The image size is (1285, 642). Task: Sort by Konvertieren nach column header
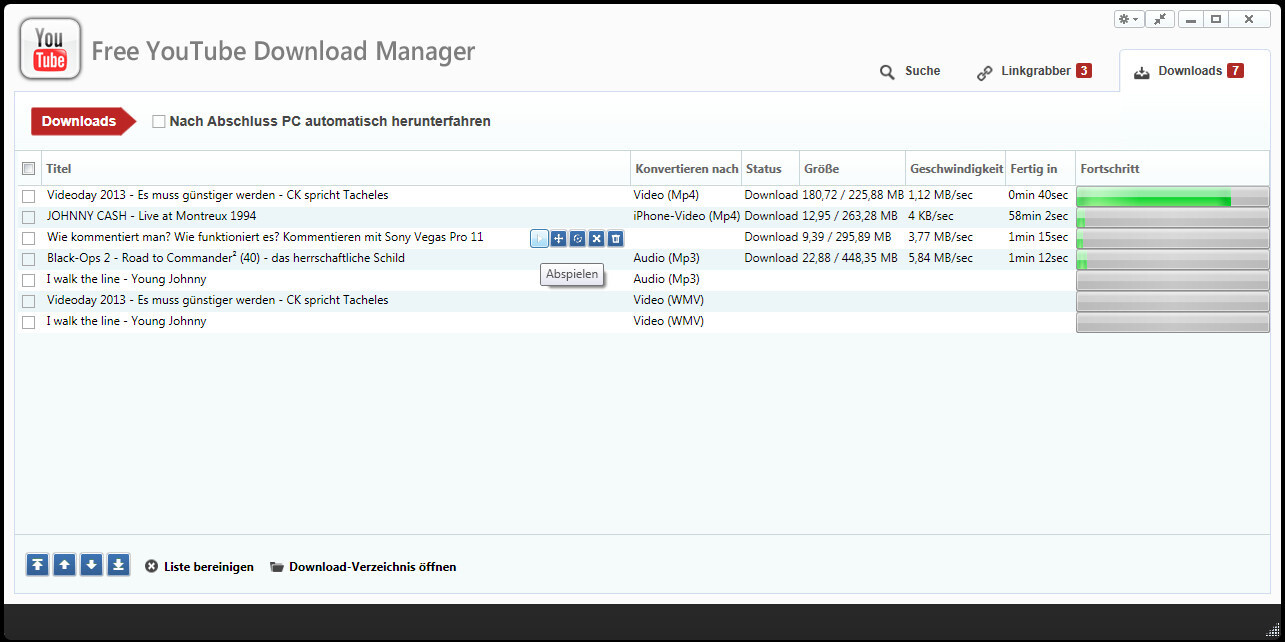tap(685, 168)
